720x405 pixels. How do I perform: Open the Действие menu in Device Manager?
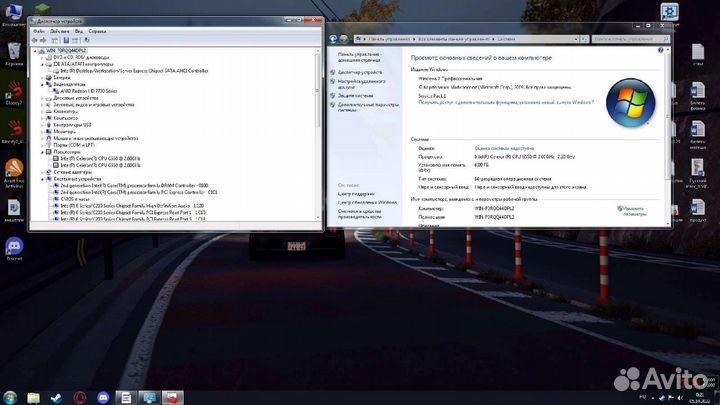point(58,29)
